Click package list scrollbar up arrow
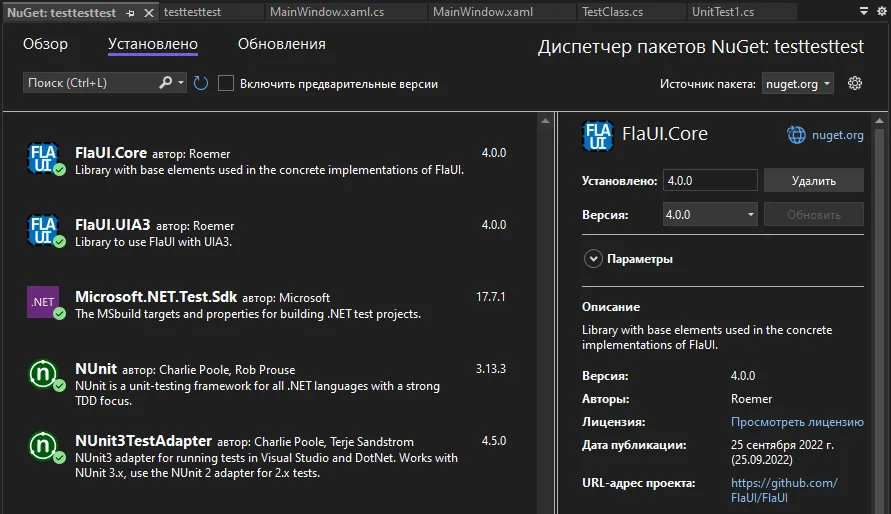 click(x=546, y=120)
